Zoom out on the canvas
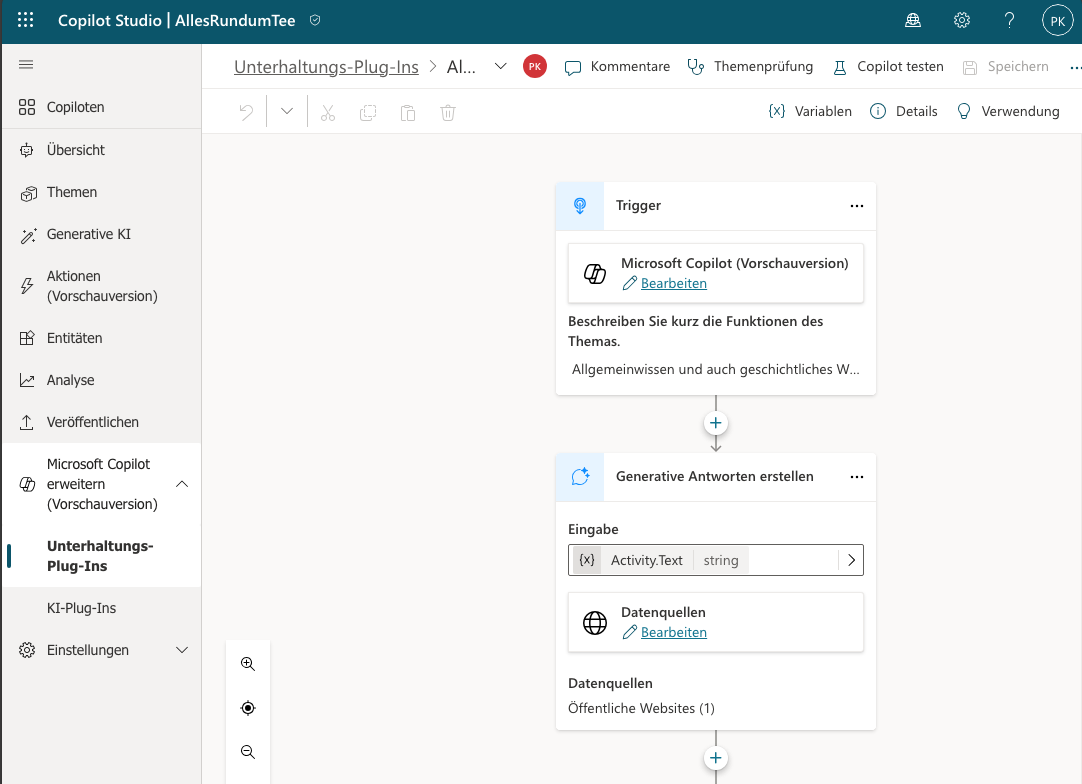Viewport: 1082px width, 784px height. [248, 752]
